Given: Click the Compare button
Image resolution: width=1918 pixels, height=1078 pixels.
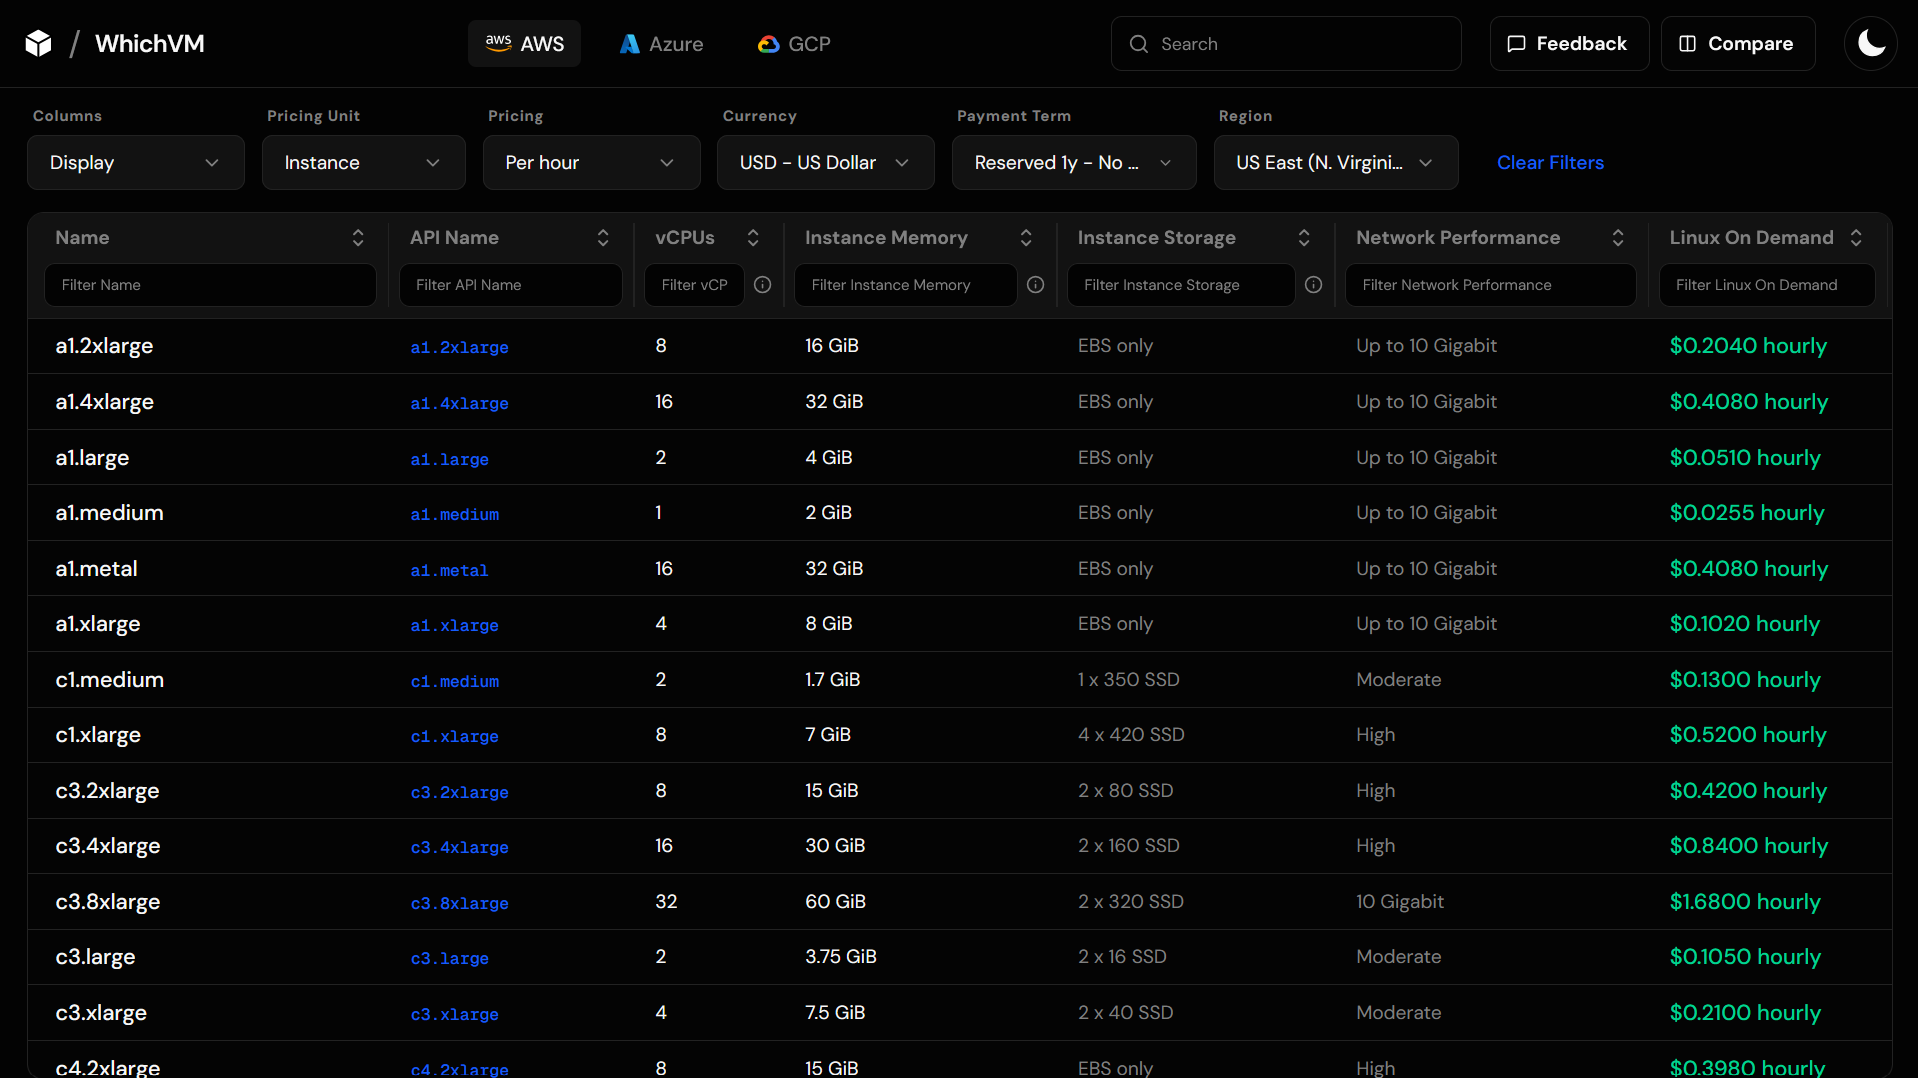Looking at the screenshot, I should point(1737,43).
